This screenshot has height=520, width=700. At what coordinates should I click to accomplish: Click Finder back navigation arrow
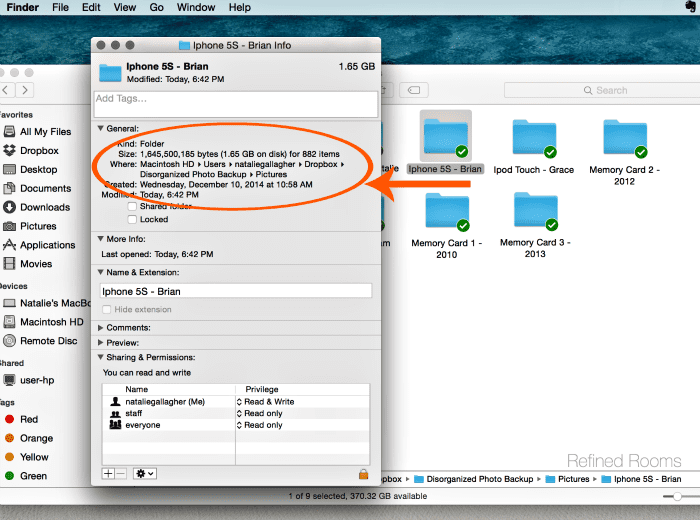point(6,90)
